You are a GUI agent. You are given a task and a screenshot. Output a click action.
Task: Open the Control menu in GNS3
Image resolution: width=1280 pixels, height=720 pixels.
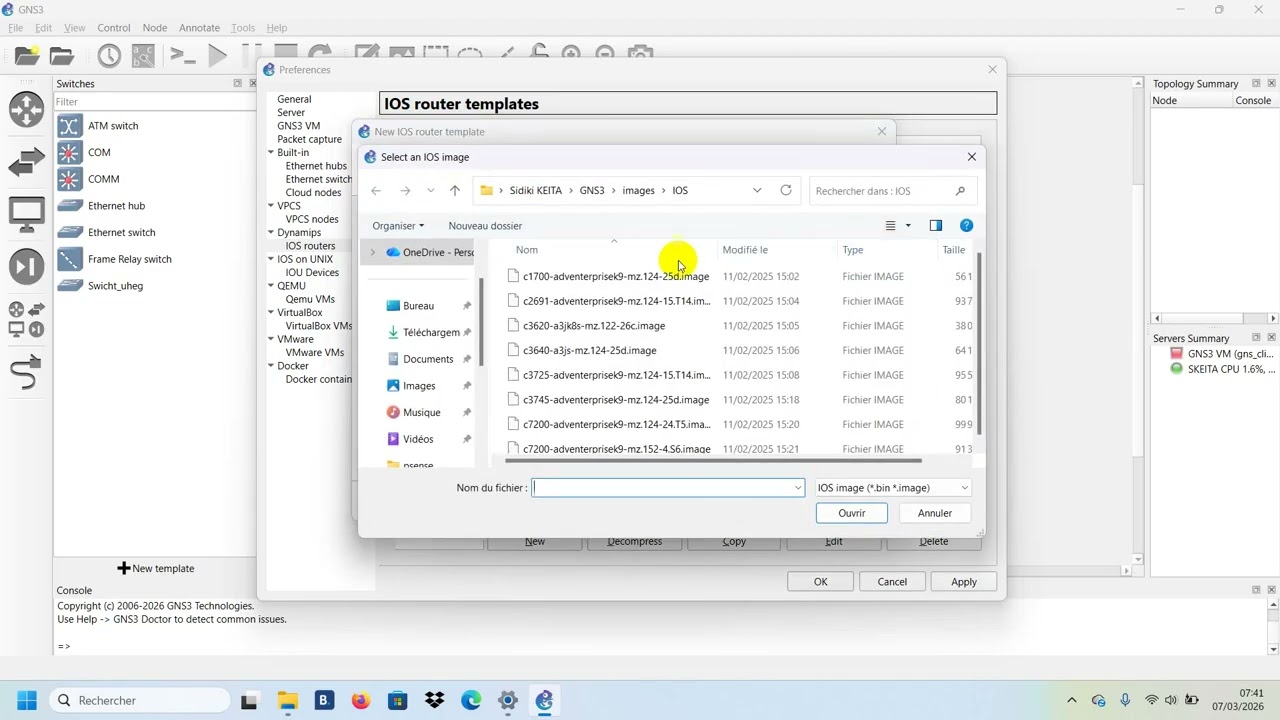point(113,28)
